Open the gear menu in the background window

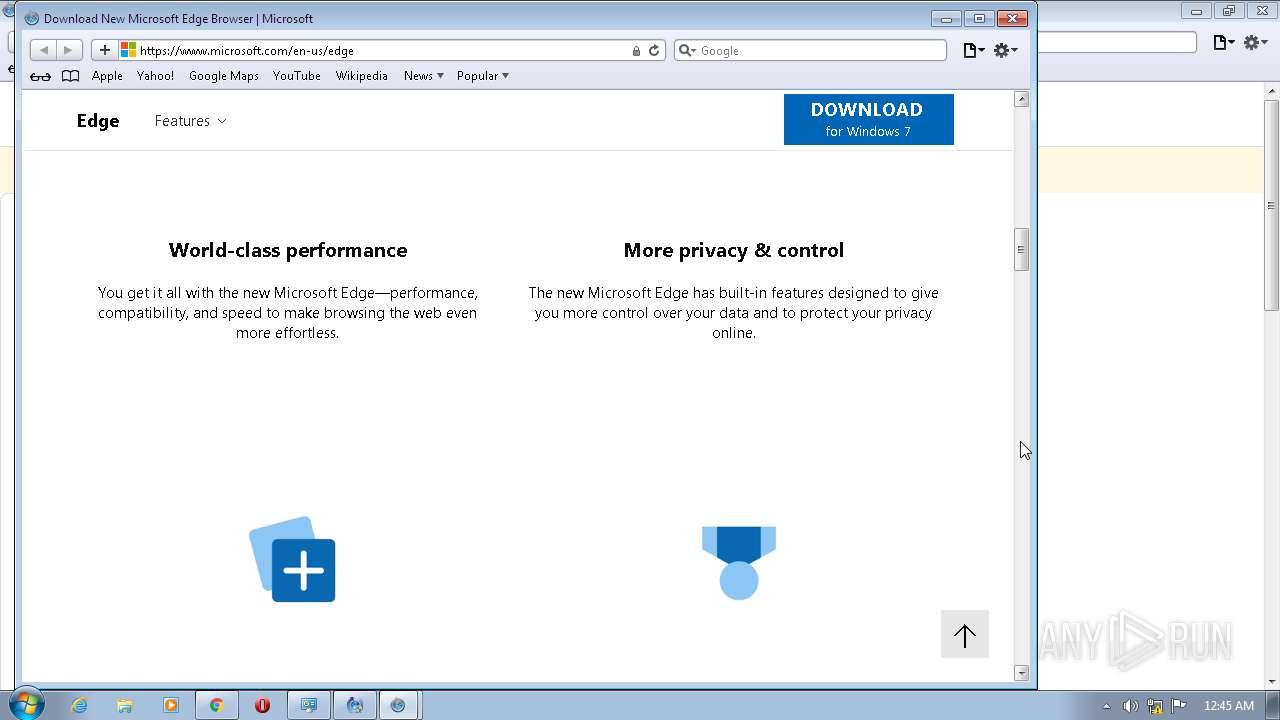tap(1255, 42)
